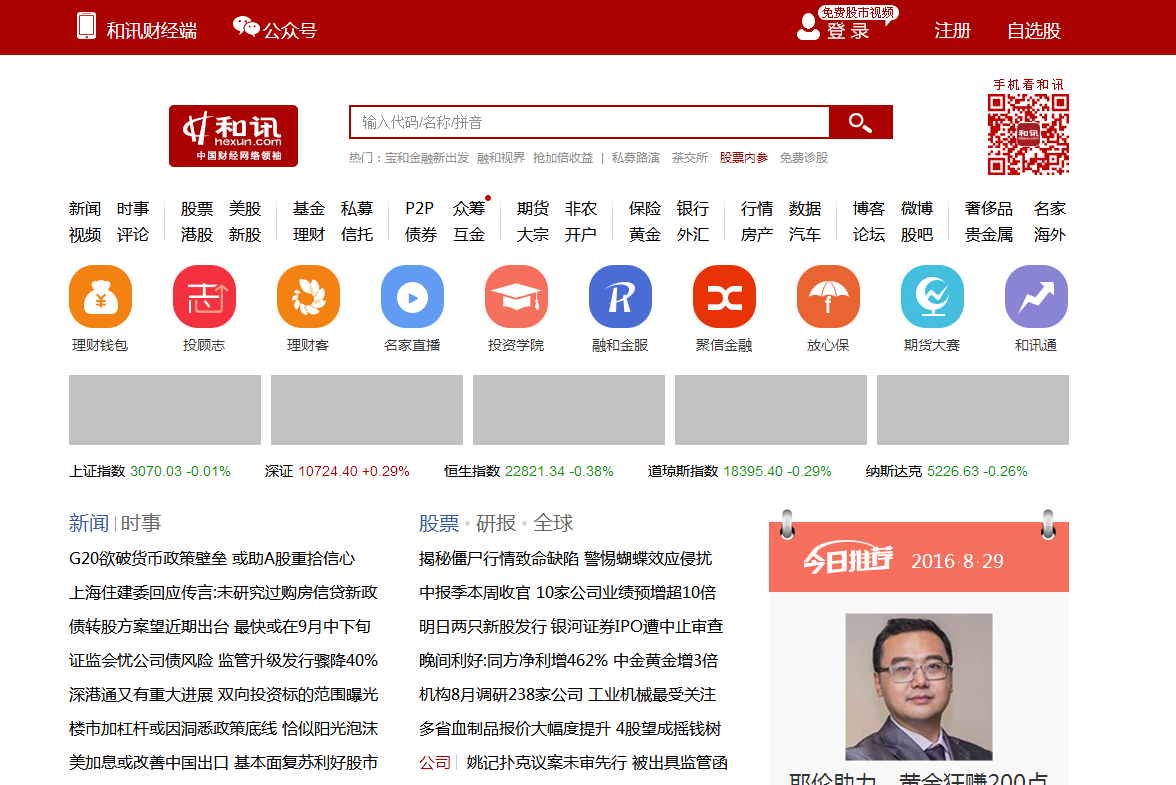1176x785 pixels.
Task: Launch the 和讯通 arrow chart icon
Action: [1036, 297]
